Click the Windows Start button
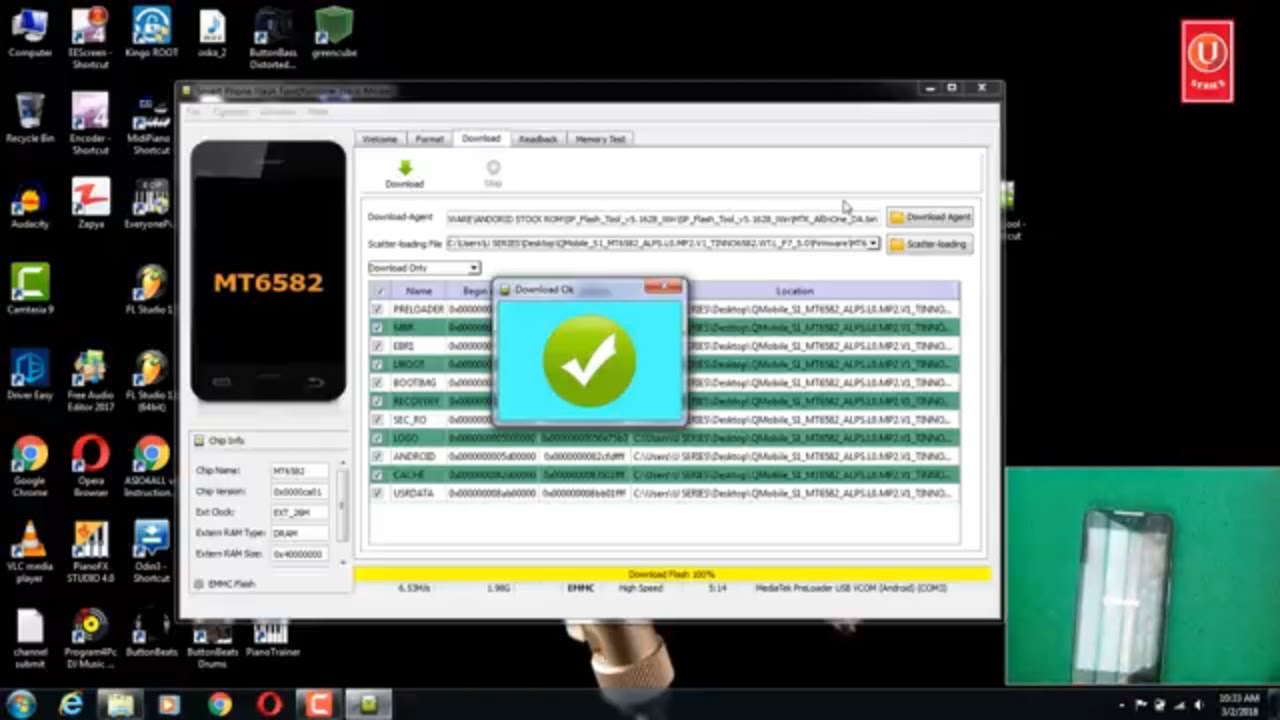The height and width of the screenshot is (720, 1280). (21, 704)
